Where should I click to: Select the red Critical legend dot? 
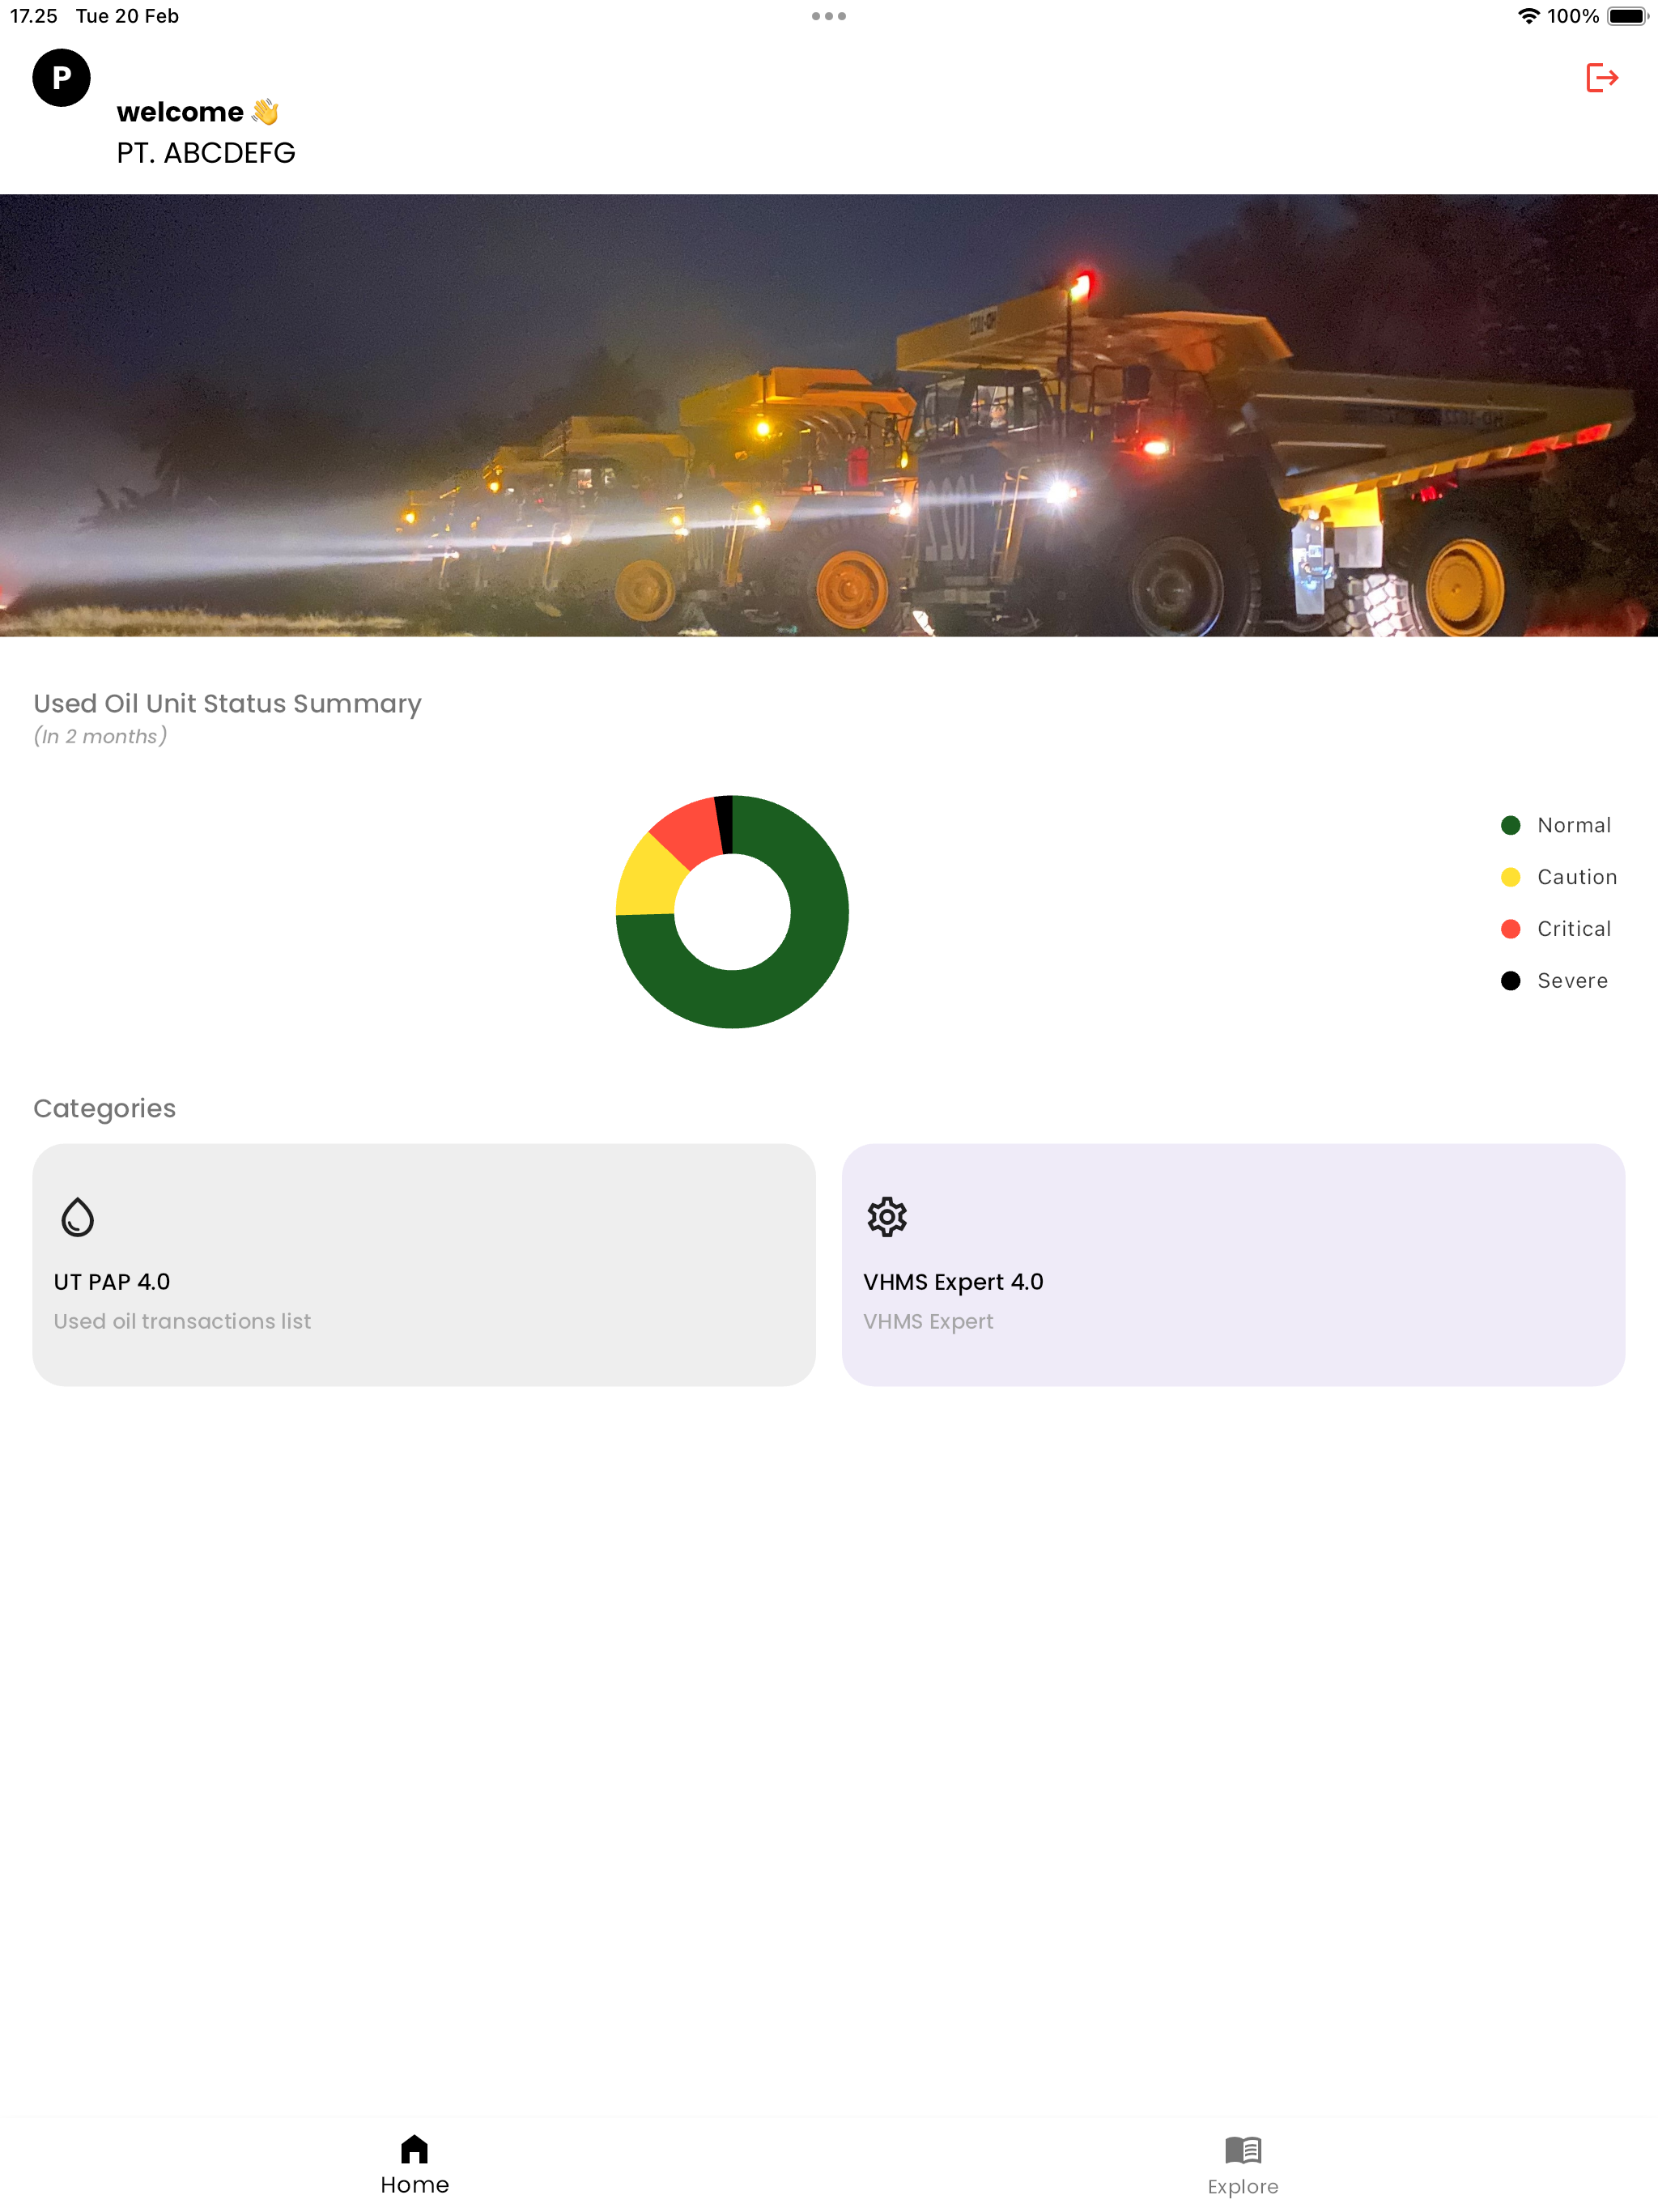point(1510,929)
